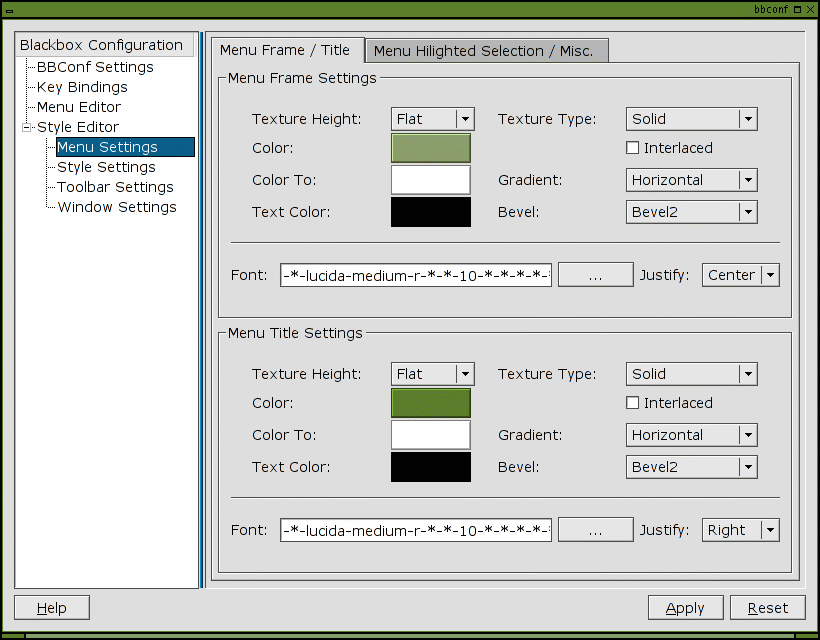This screenshot has width=820, height=640.
Task: Open Menu Title Justify dropdown showing Right
Action: click(x=741, y=530)
